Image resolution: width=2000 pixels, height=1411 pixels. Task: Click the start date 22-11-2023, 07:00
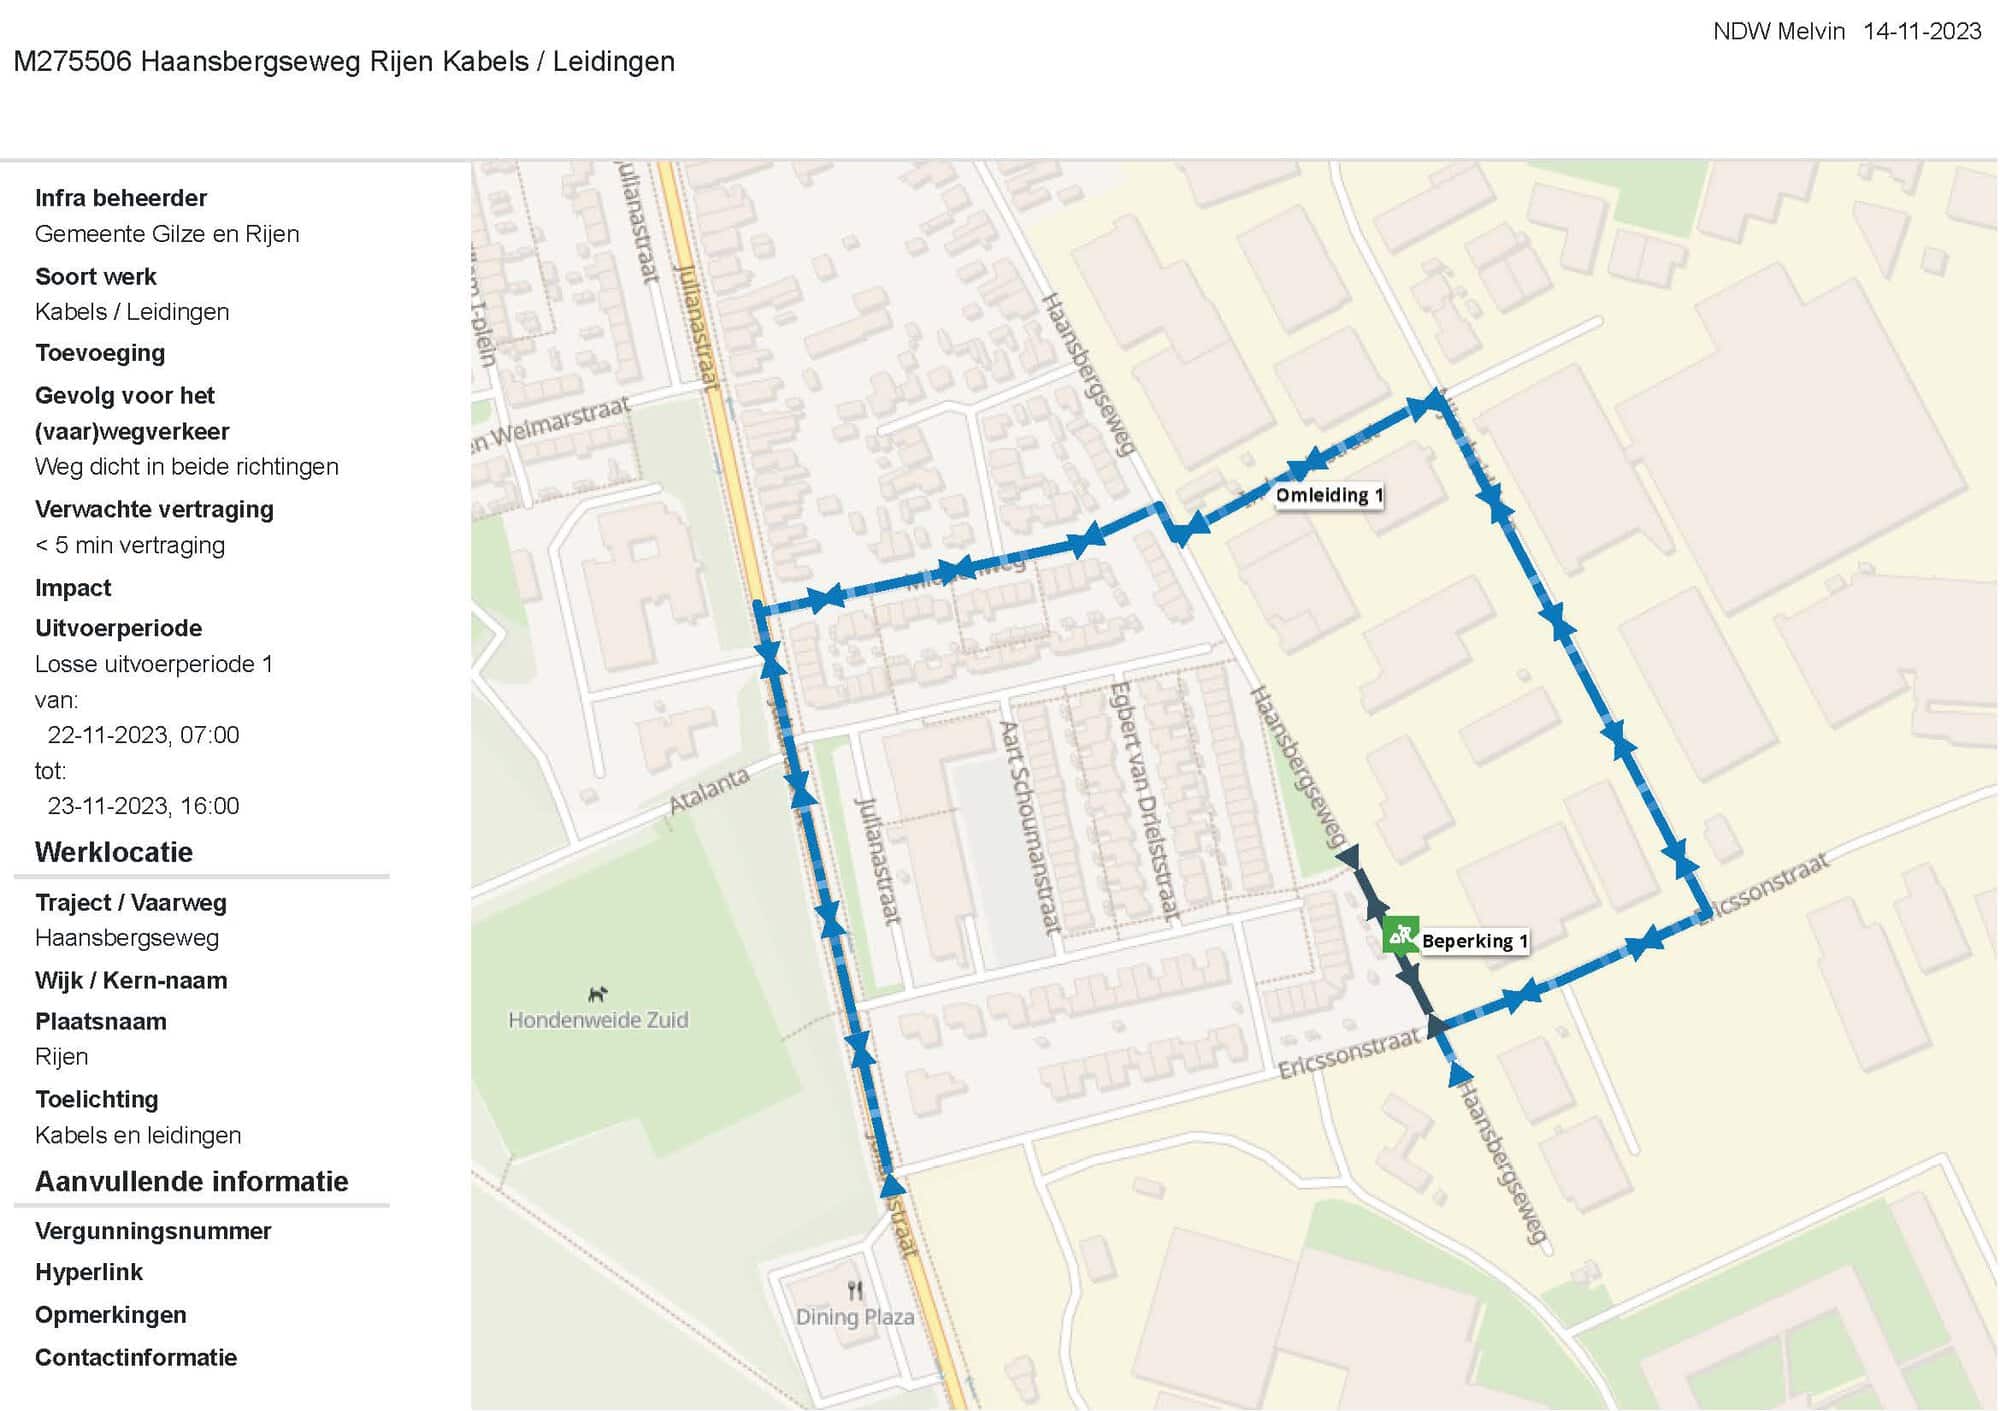[x=143, y=735]
